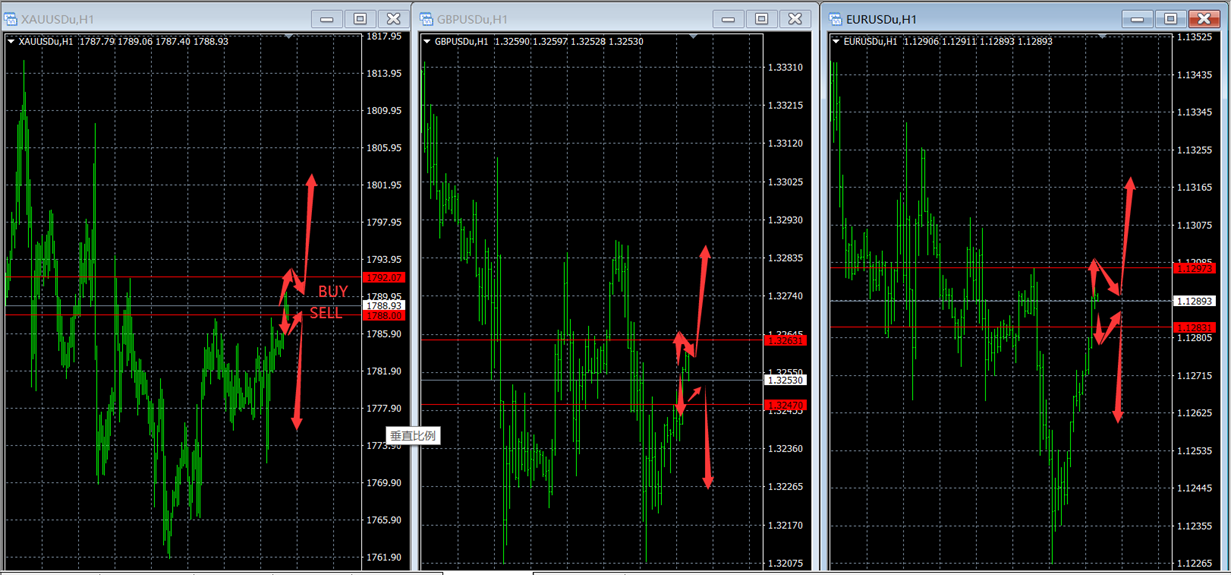Click the GBPUSDu,H1 chart window icon
This screenshot has width=1231, height=575.
(426, 19)
